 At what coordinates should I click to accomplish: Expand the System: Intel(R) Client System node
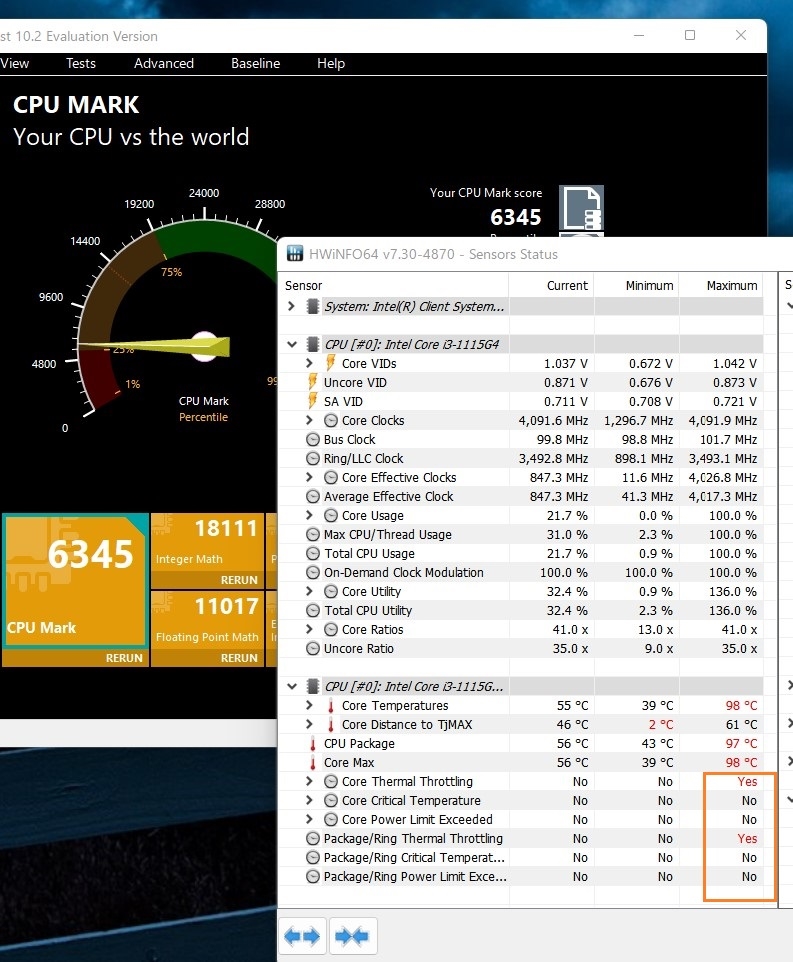[x=291, y=306]
